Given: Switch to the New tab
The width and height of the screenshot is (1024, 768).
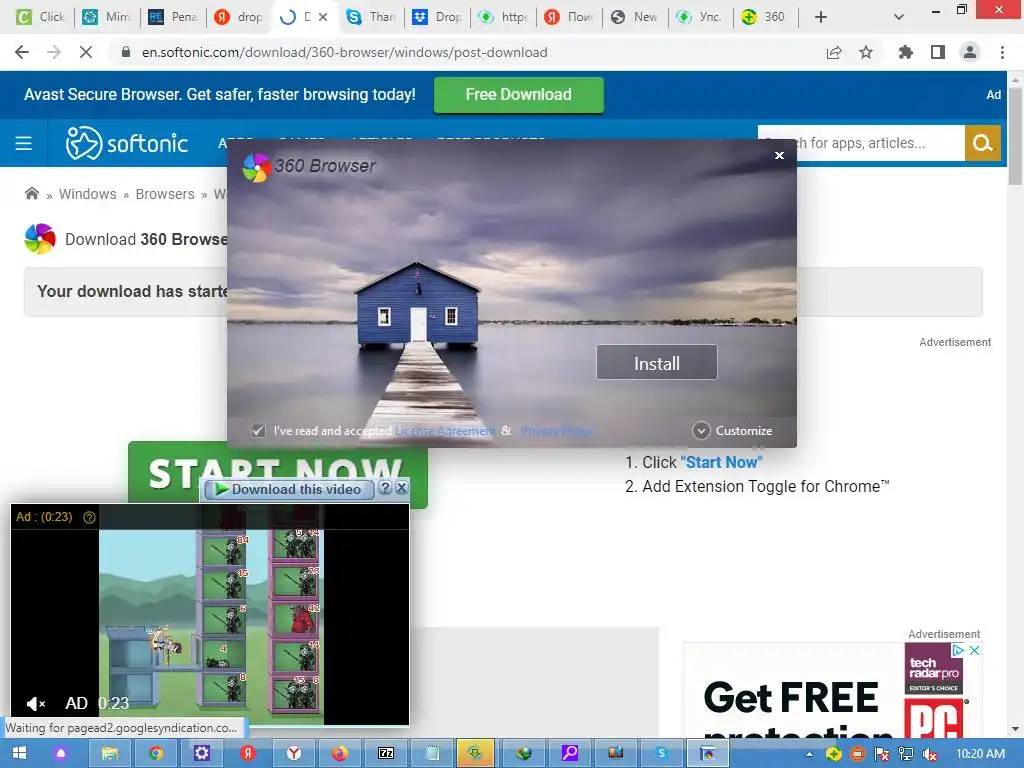Looking at the screenshot, I should point(635,17).
